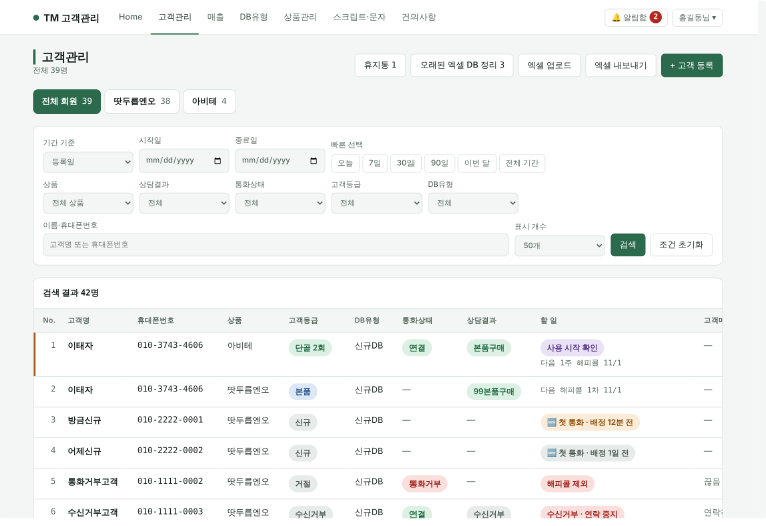Viewport: 766px width, 526px height.
Task: Click customer name 수신거부고객
Action: (x=93, y=512)
